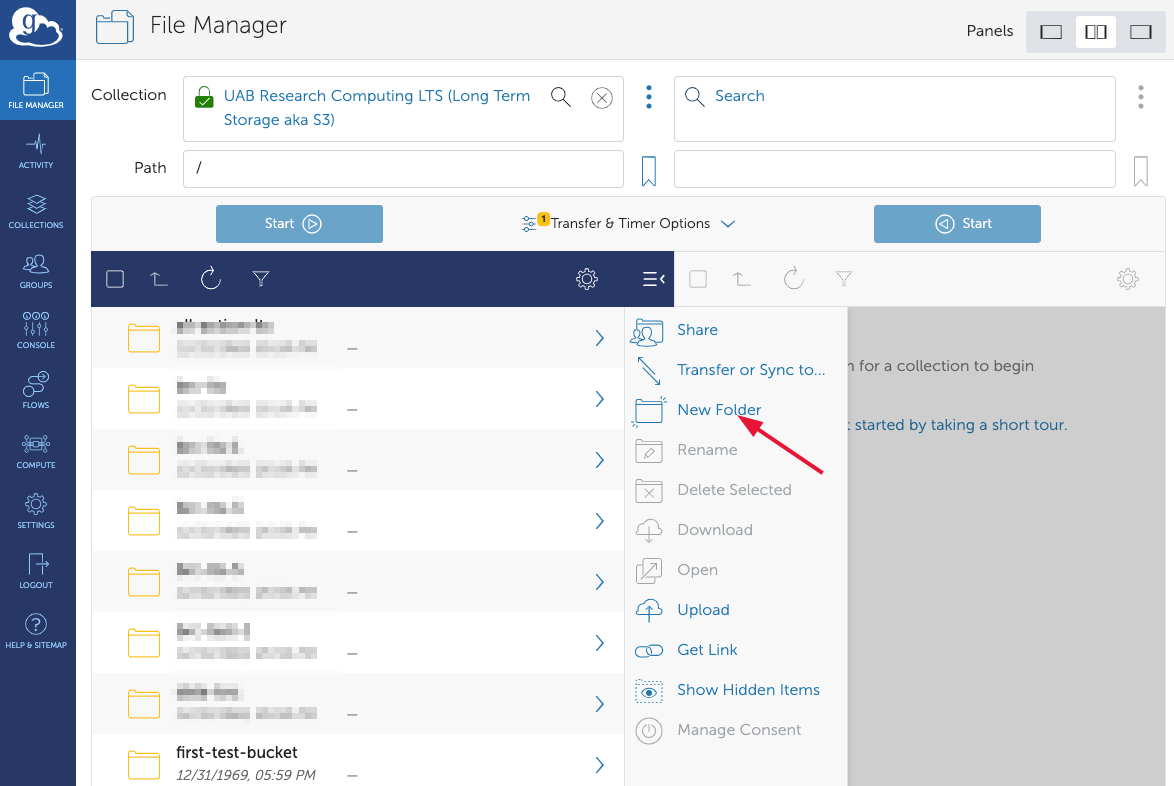Open Activity in the left sidebar

tap(37, 150)
